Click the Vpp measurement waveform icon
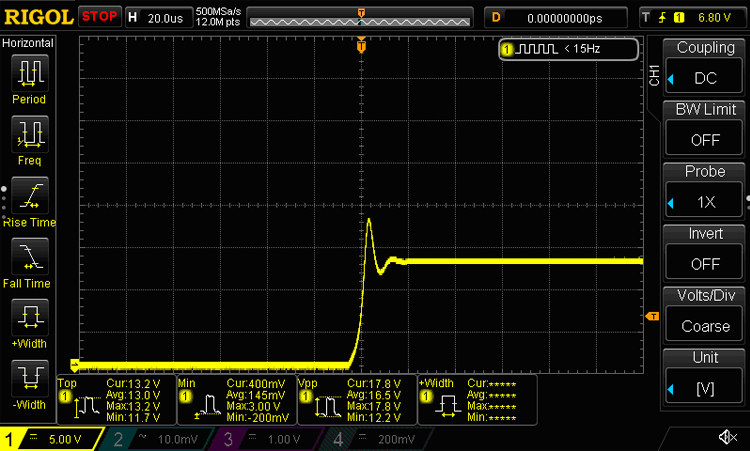This screenshot has width=750, height=451. pyautogui.click(x=328, y=407)
